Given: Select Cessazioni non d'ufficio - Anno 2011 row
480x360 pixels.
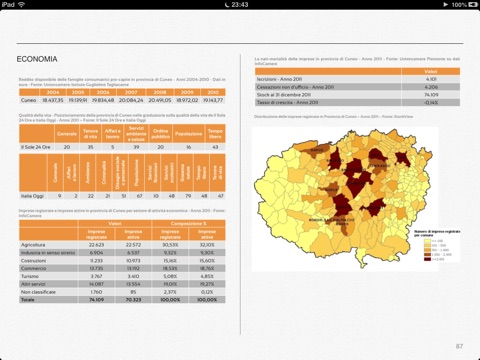Looking at the screenshot, I should point(357,87).
